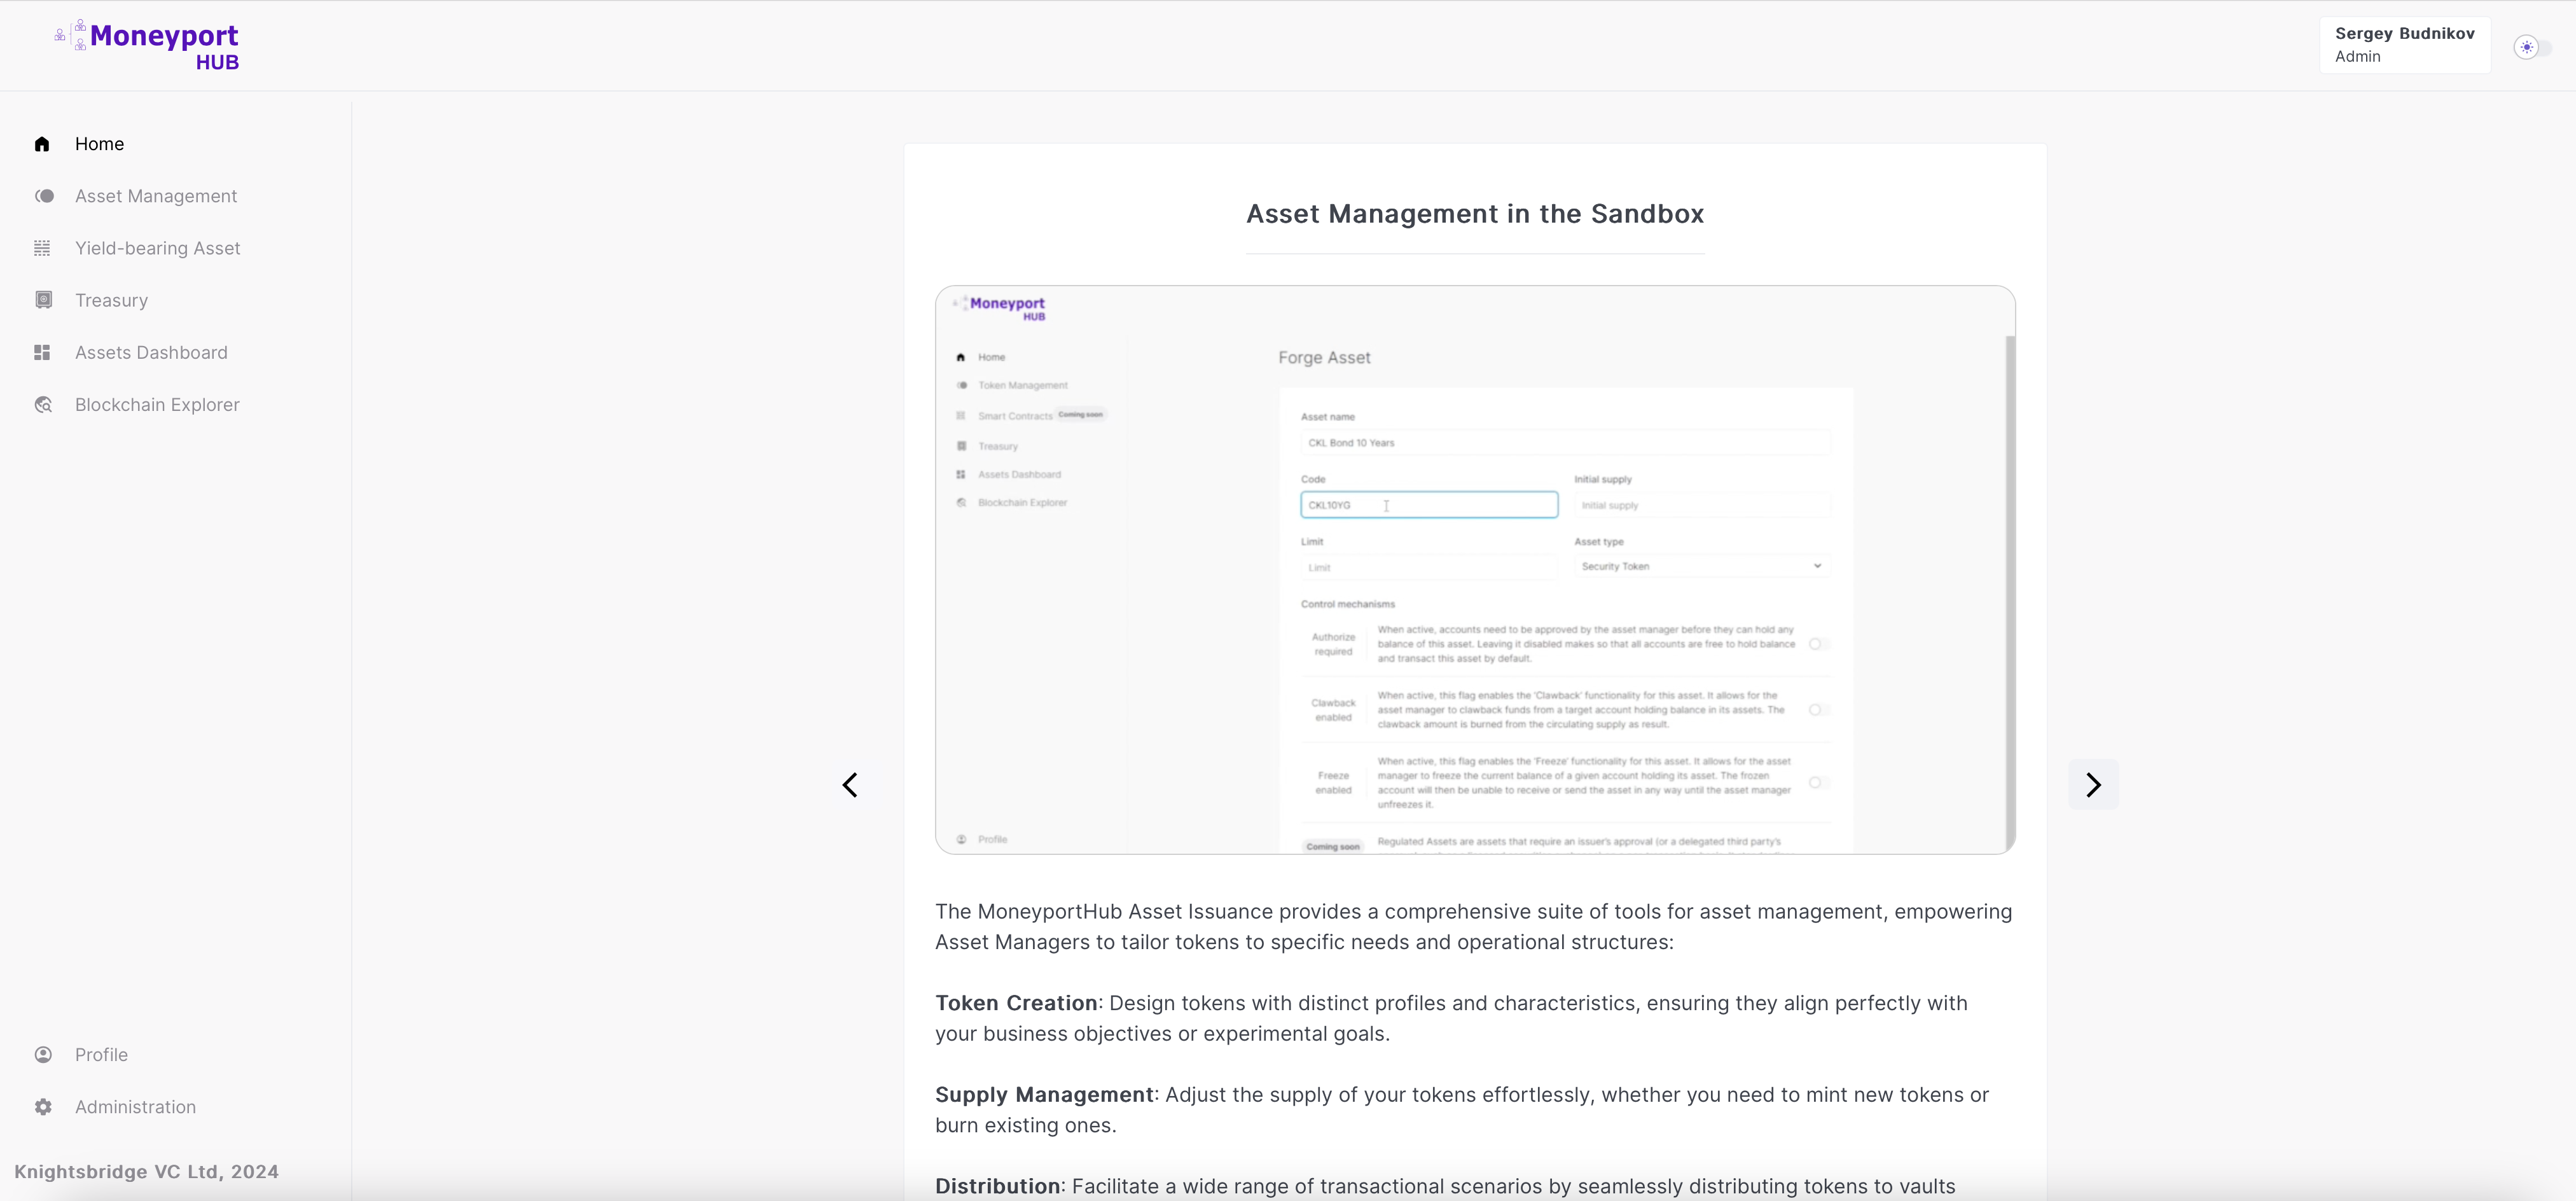Click the Assets Dashboard tiles icon
This screenshot has height=1201, width=2576.
42,352
